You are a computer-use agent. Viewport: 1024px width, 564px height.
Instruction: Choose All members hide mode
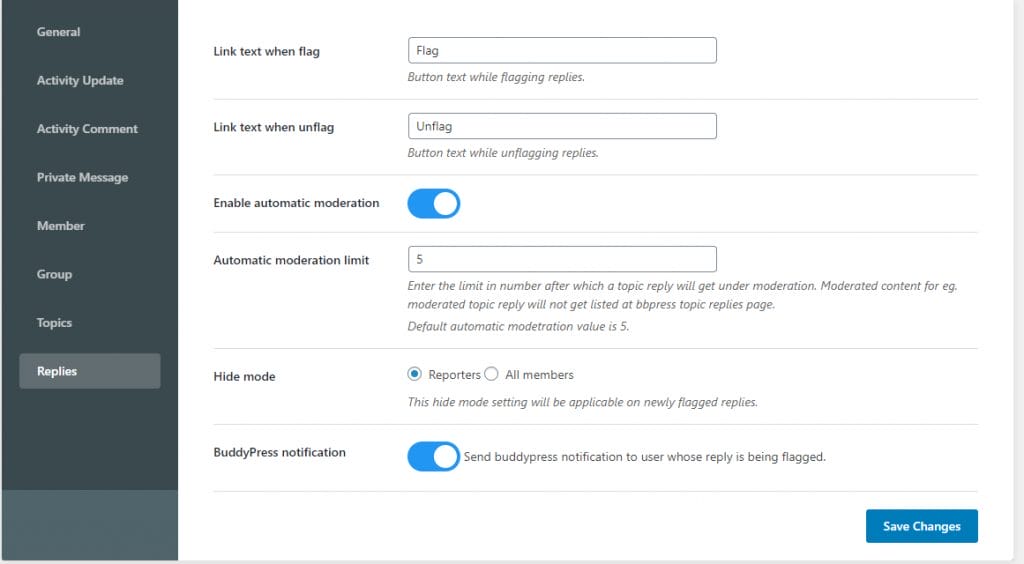tap(491, 374)
